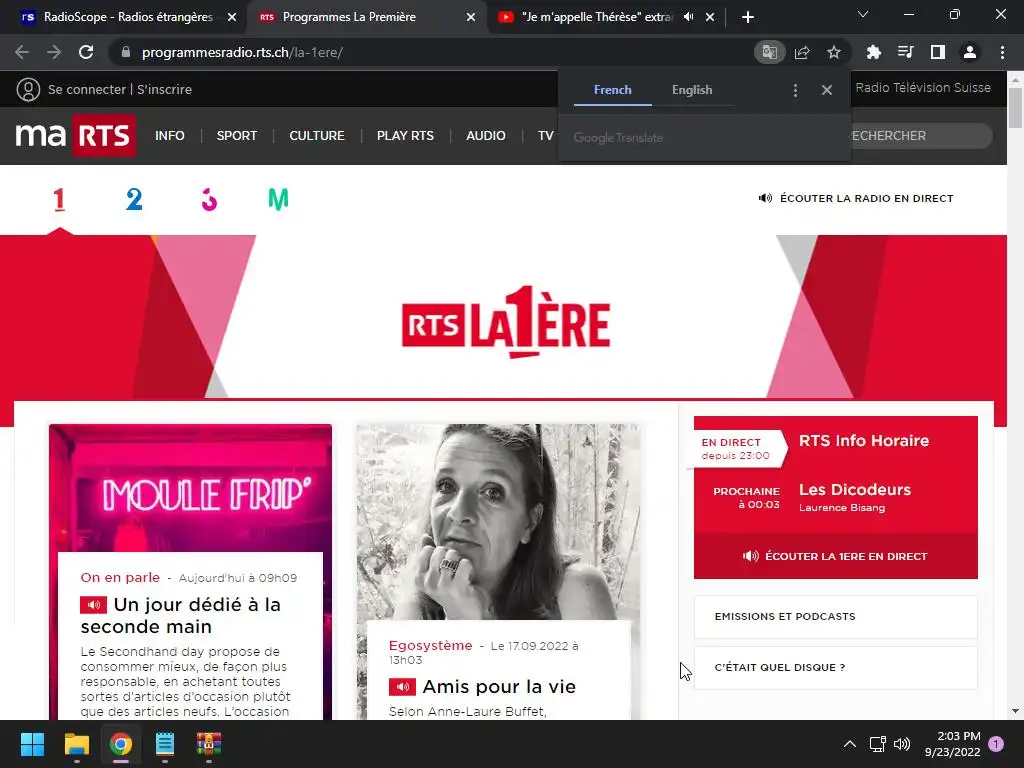Image resolution: width=1024 pixels, height=768 pixels.
Task: Close the YouTube Je m'appelle Thérèse tab
Action: (710, 17)
